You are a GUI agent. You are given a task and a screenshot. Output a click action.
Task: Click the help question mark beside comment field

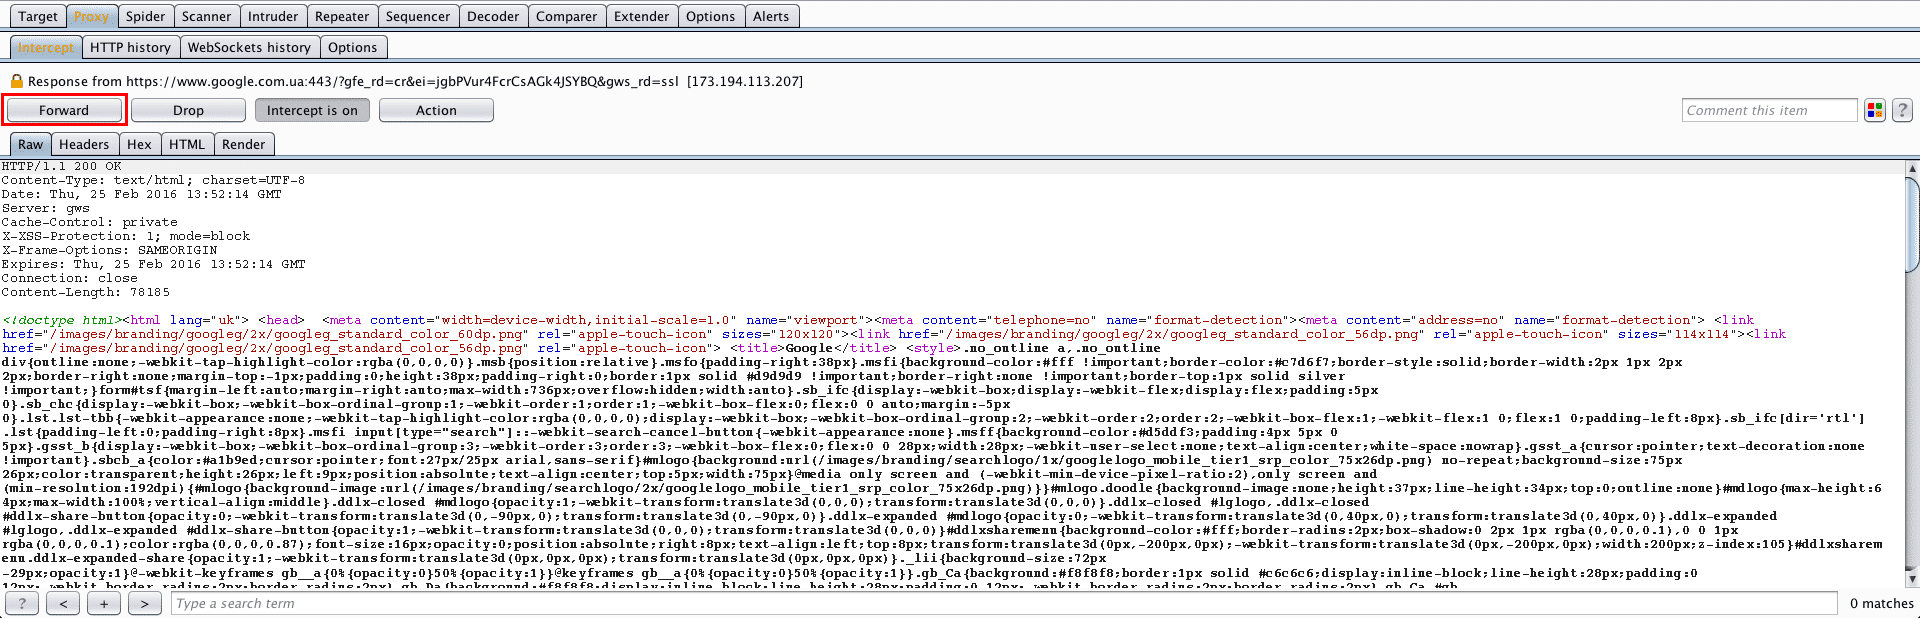coord(1902,110)
